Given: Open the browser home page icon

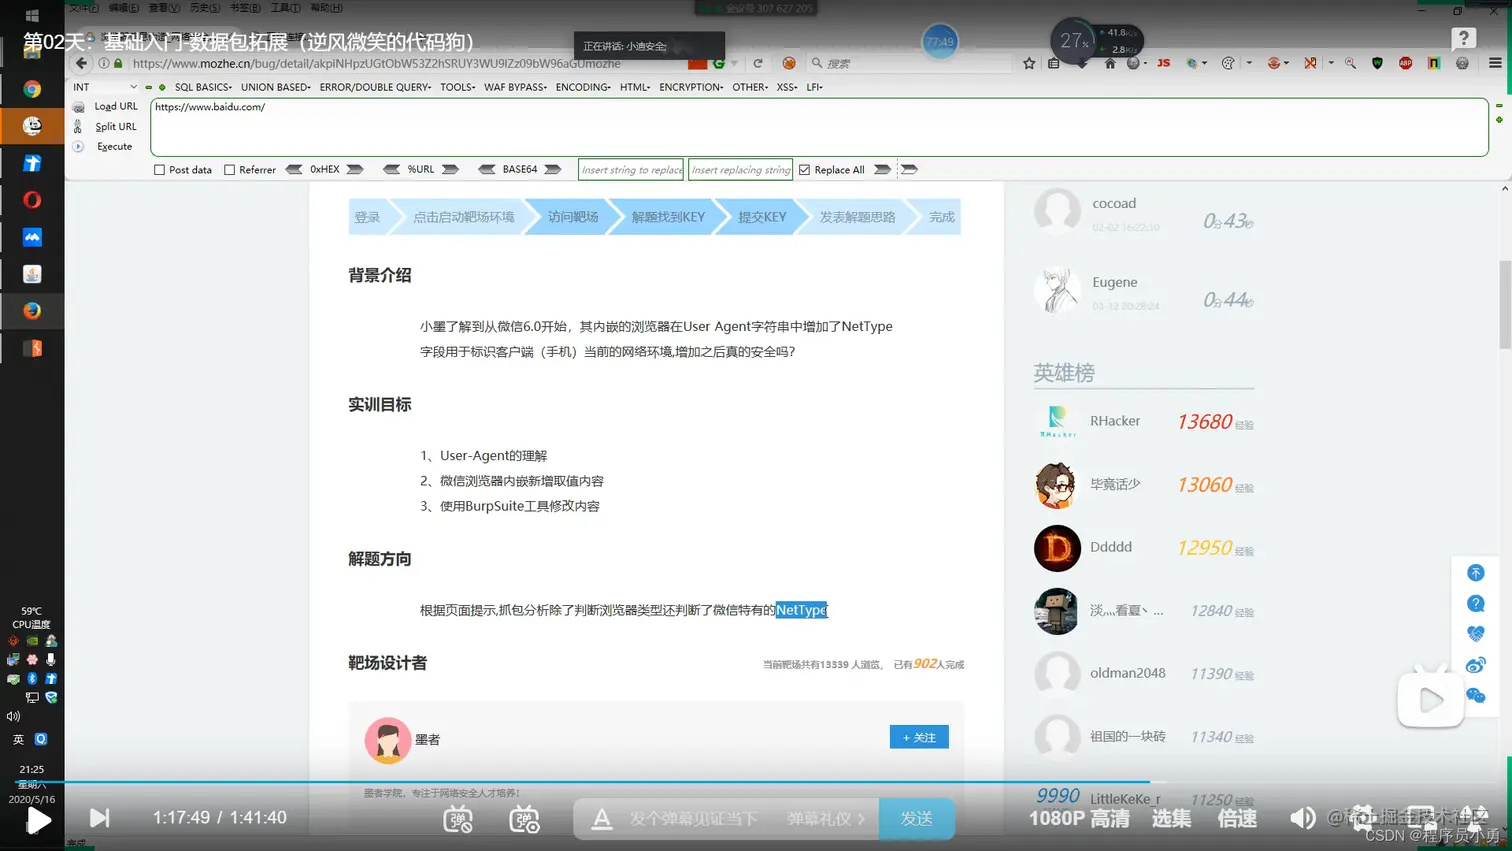Looking at the screenshot, I should coord(1110,63).
